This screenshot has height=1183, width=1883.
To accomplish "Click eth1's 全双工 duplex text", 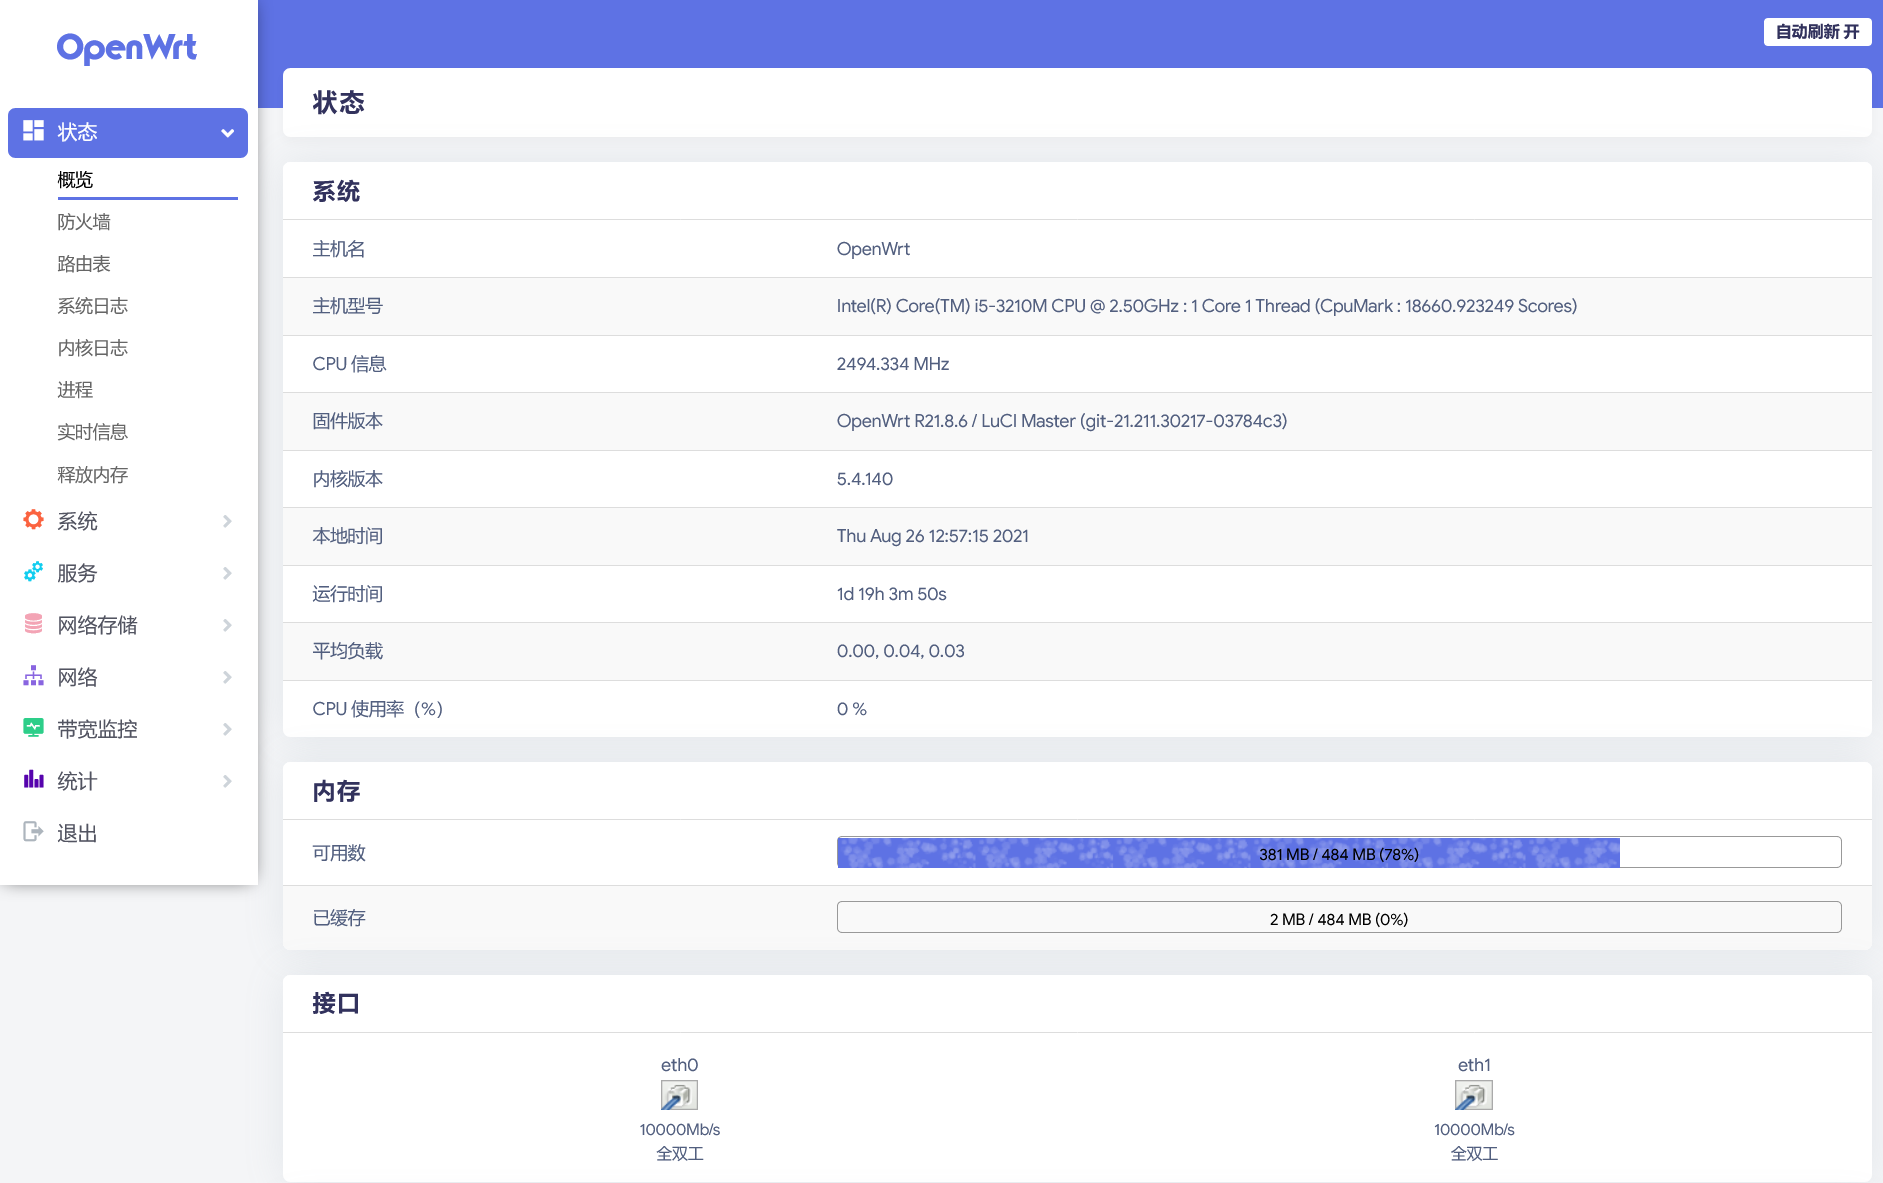I will pyautogui.click(x=1474, y=1153).
